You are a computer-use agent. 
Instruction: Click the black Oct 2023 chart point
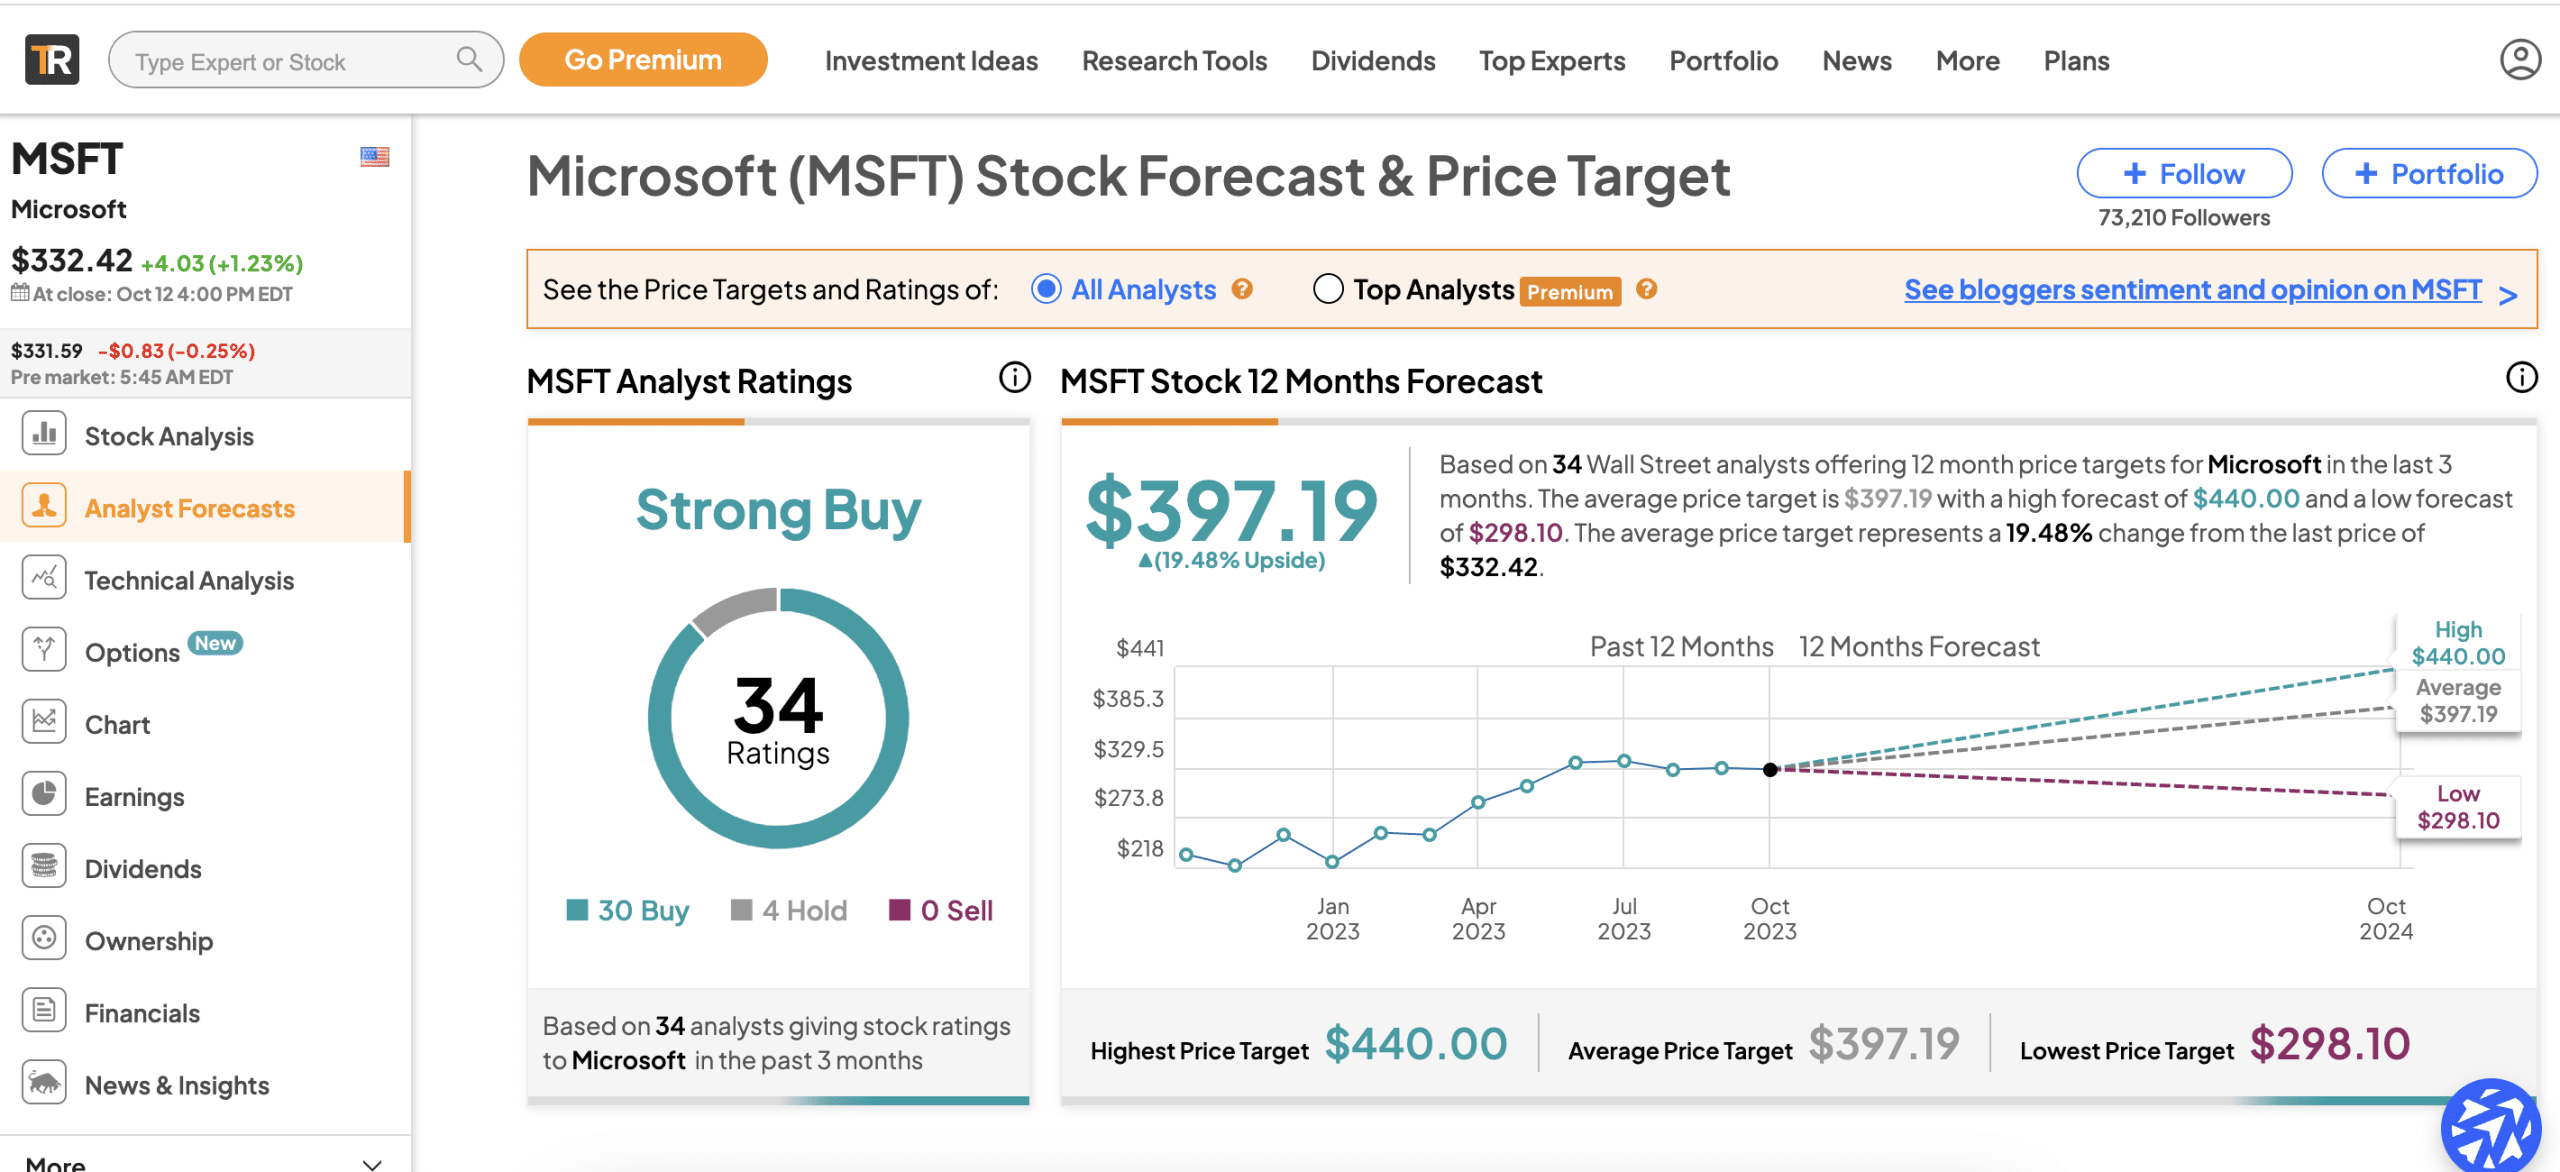(1770, 769)
